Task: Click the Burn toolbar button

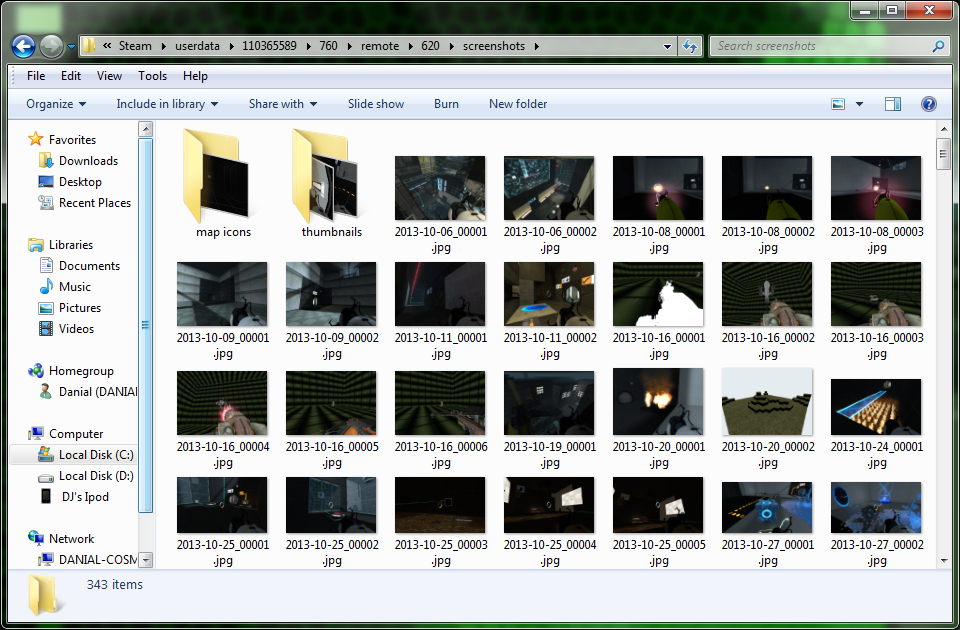Action: coord(446,104)
